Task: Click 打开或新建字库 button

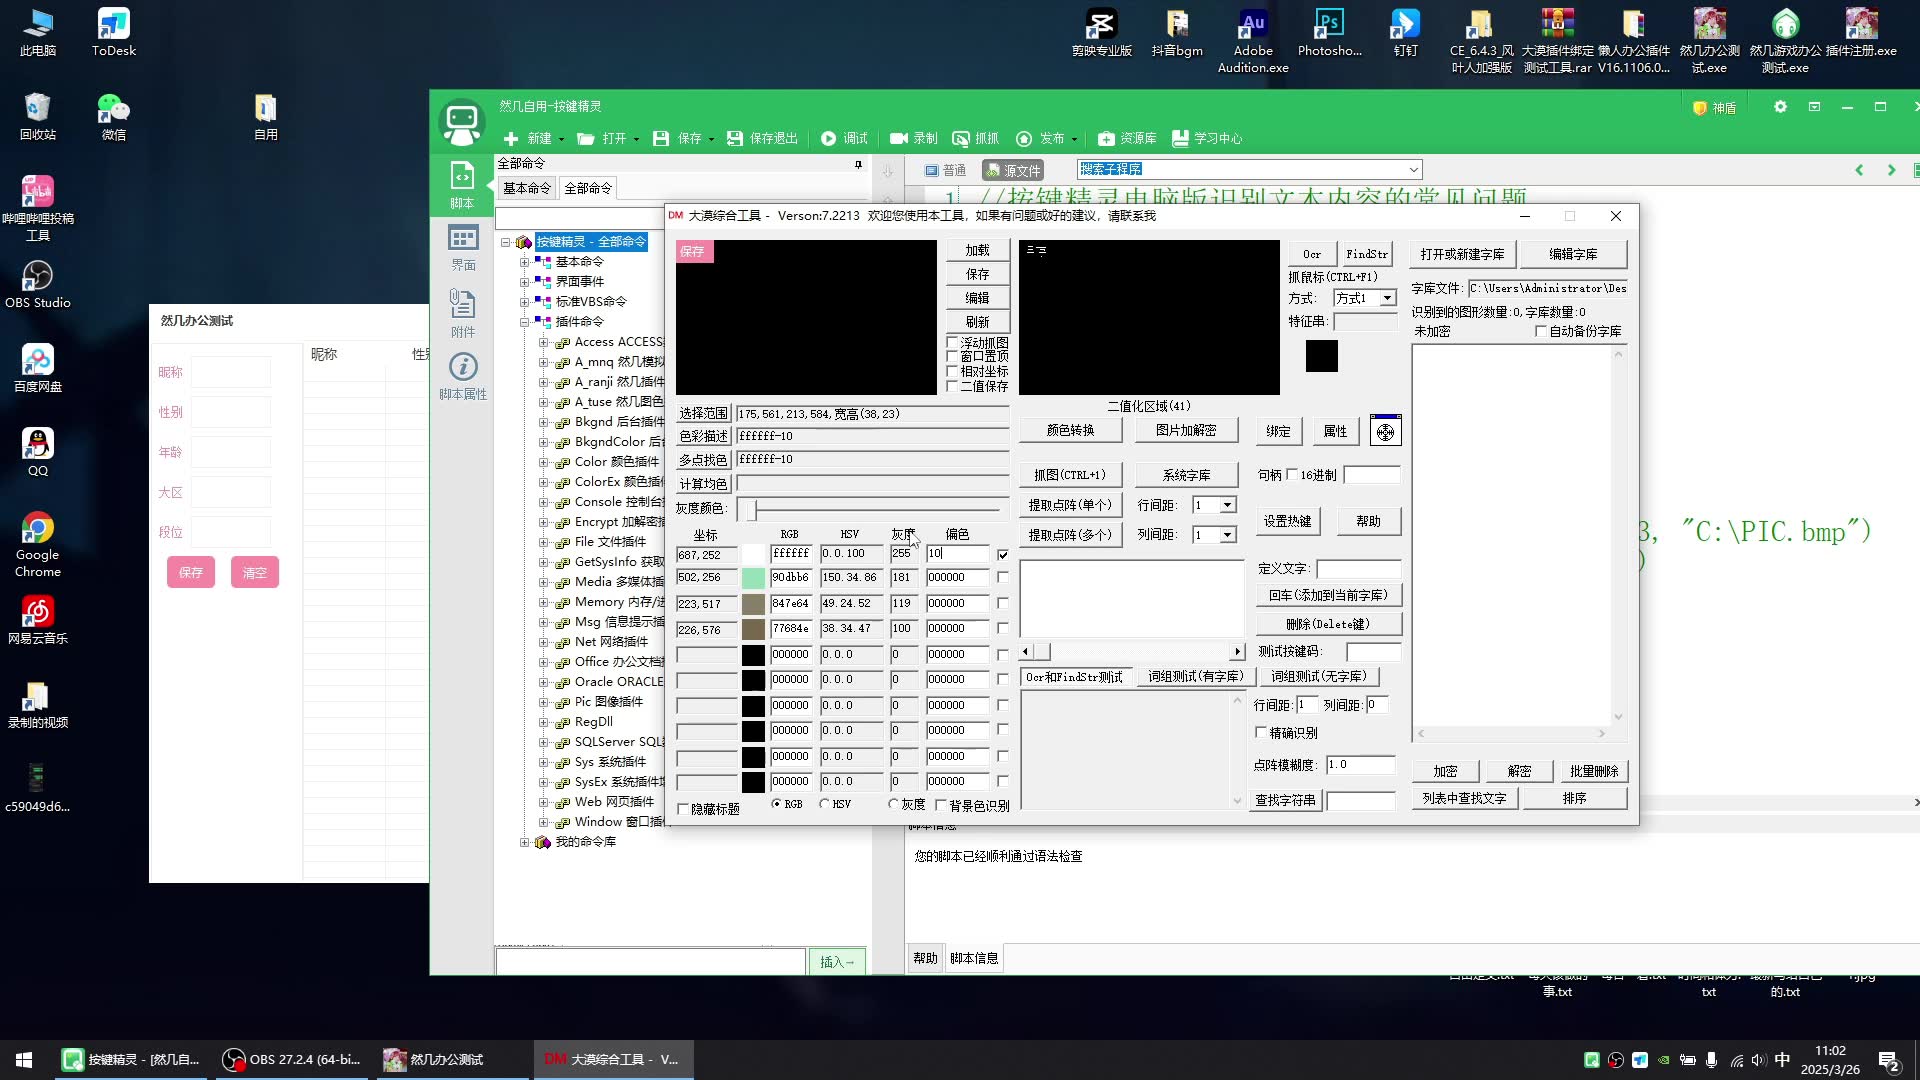Action: (x=1462, y=254)
